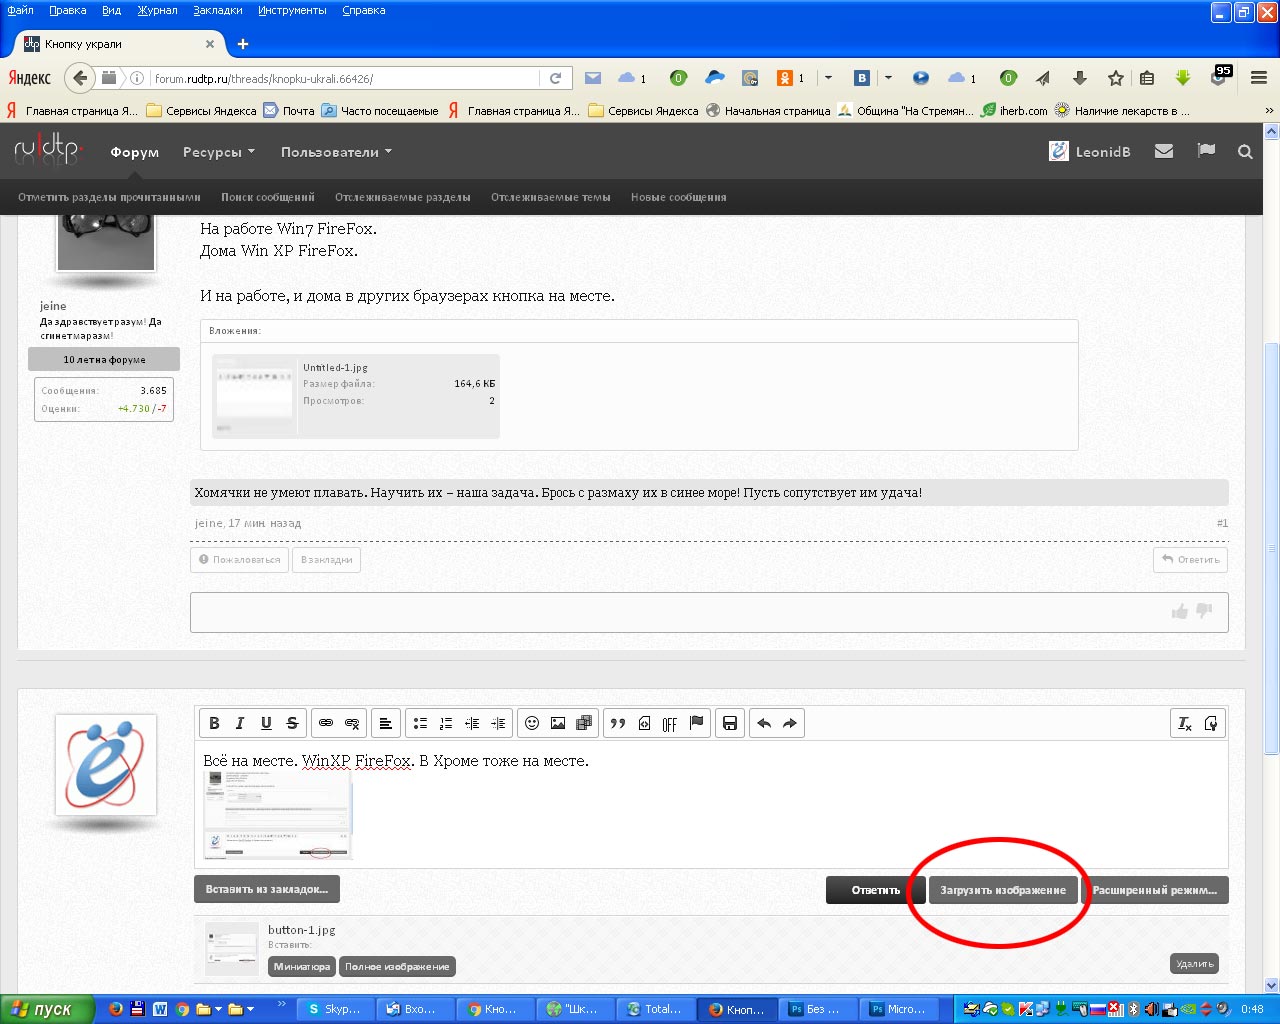Open the Windows пуск start button
Screen dimensions: 1280x1024
[x=48, y=1009]
